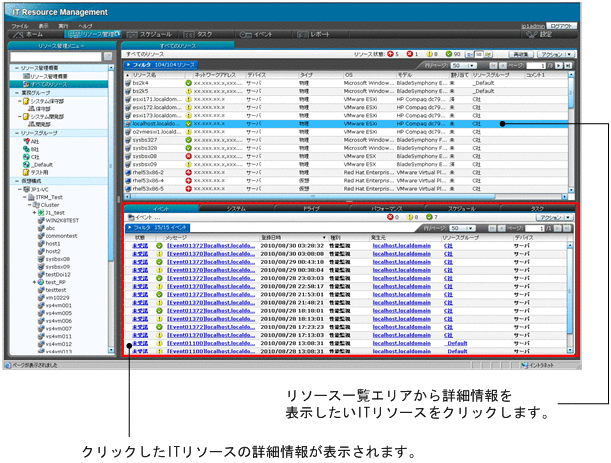The height and width of the screenshot is (463, 611).
Task: Open the ホーム home tab
Action: coord(35,35)
